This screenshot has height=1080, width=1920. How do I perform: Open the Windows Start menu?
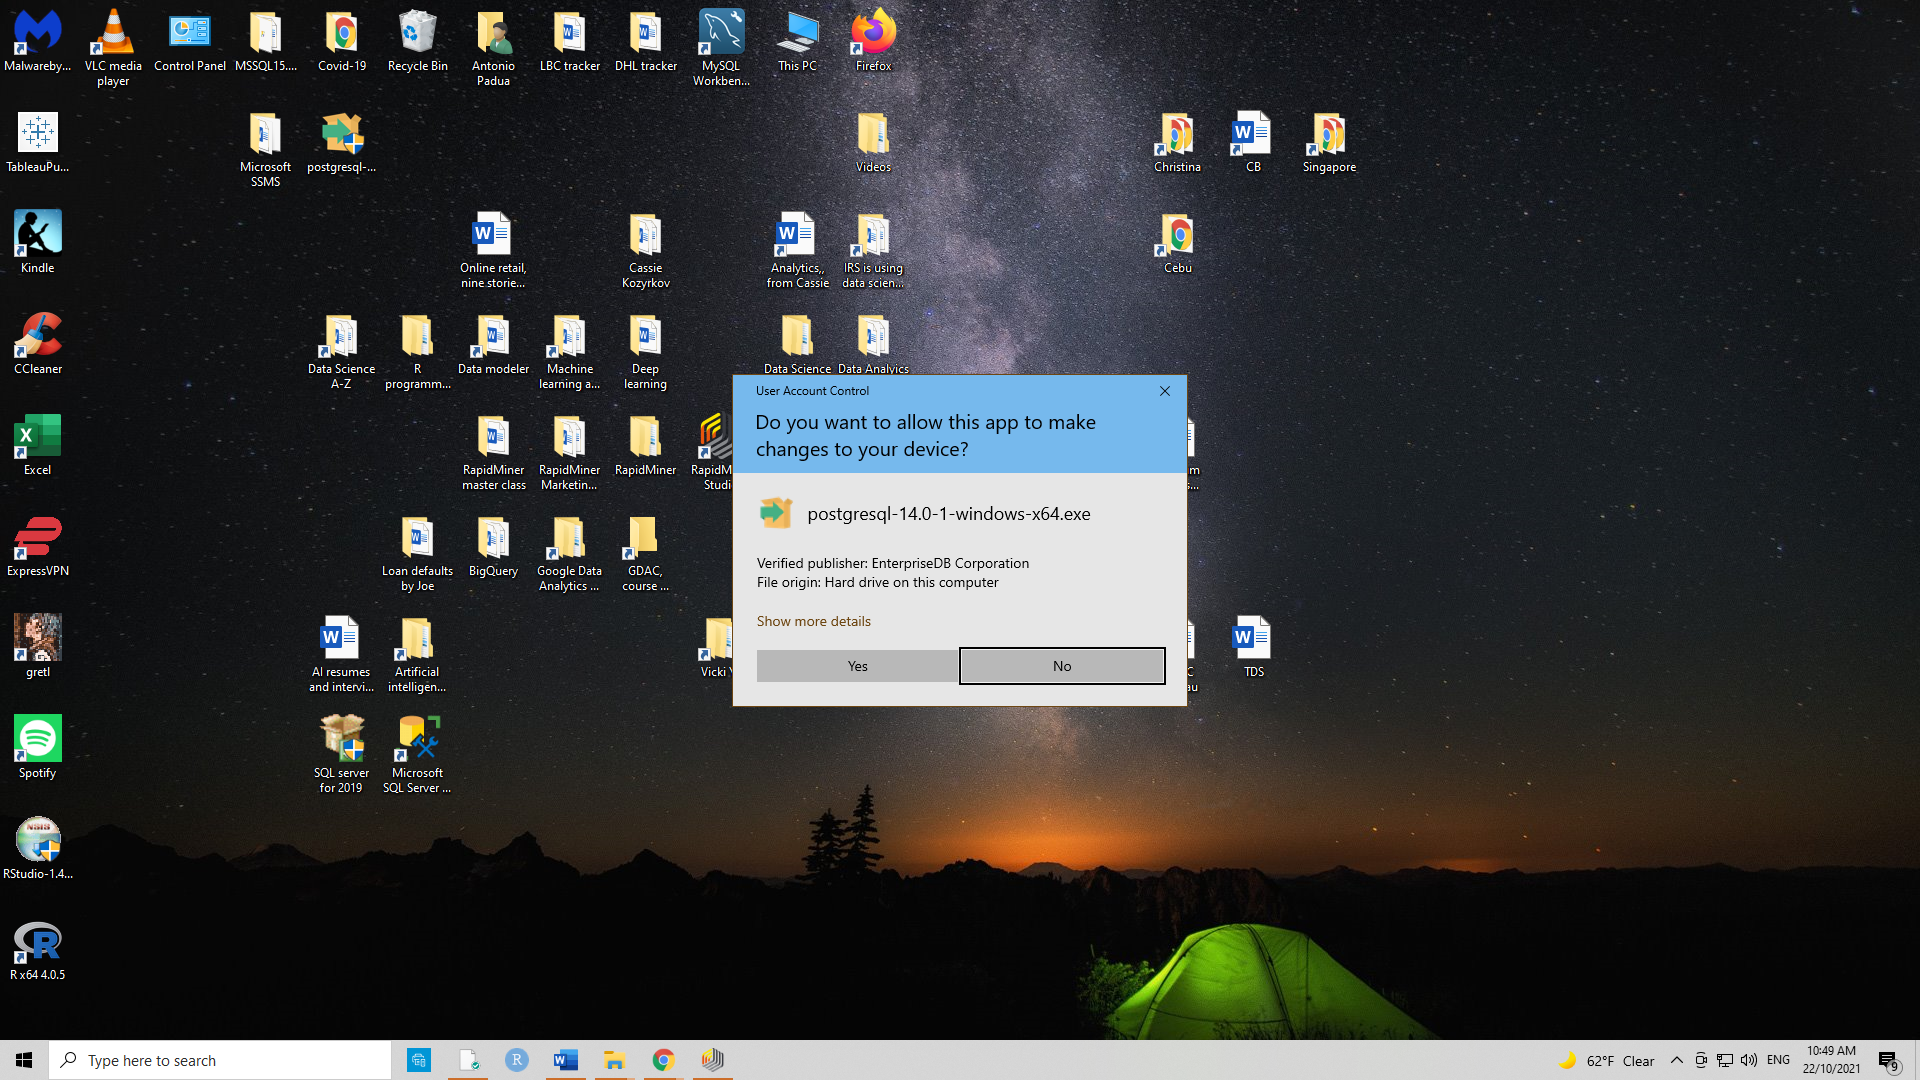[24, 1060]
